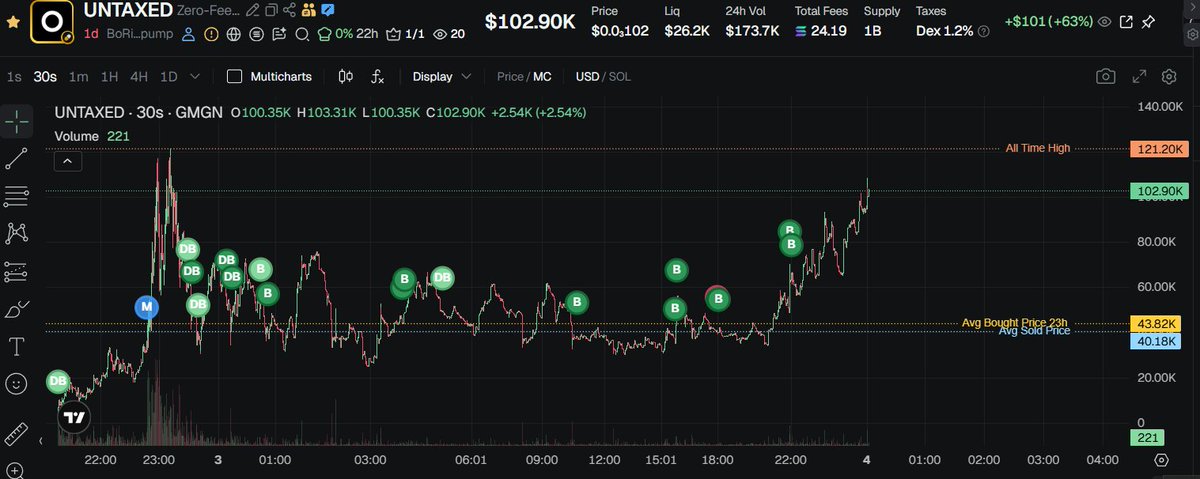Select the ruler measure tool
1200x479 pixels.
click(x=16, y=435)
